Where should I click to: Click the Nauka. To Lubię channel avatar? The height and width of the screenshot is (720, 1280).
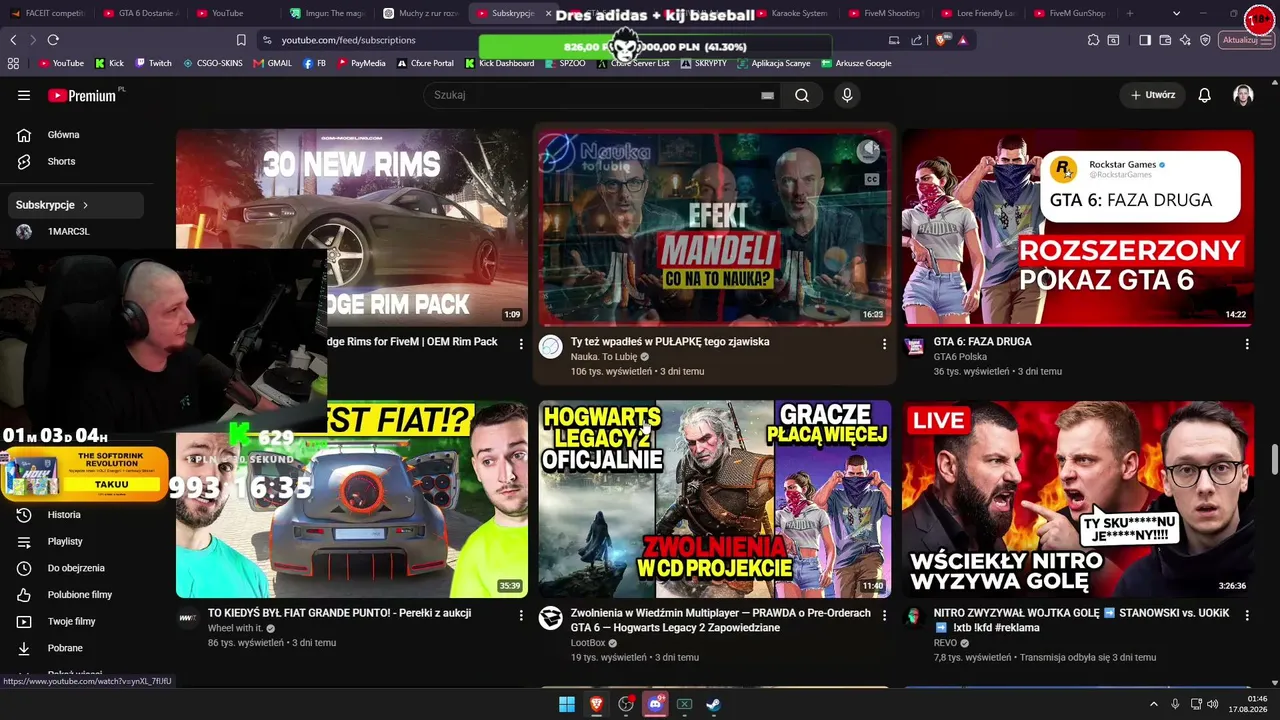(x=551, y=347)
